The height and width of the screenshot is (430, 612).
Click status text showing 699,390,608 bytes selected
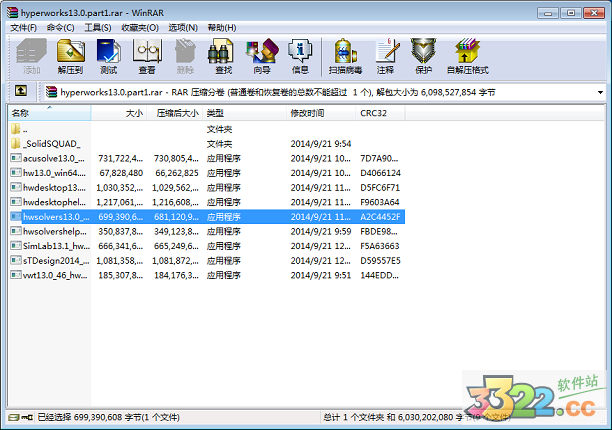pyautogui.click(x=109, y=418)
